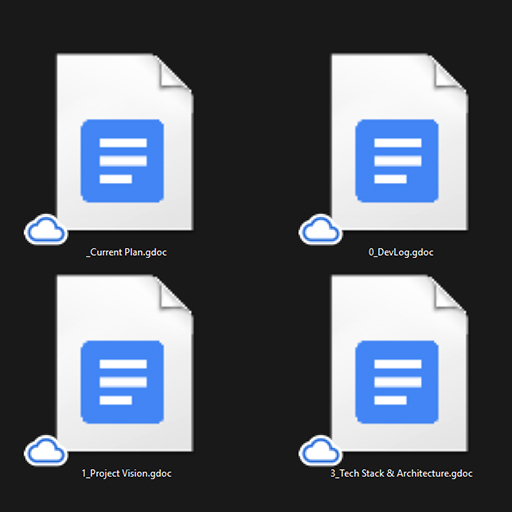Click the 3_Tech Stack & Architecture.gdoc filename label
512x512 pixels.
pos(401,474)
